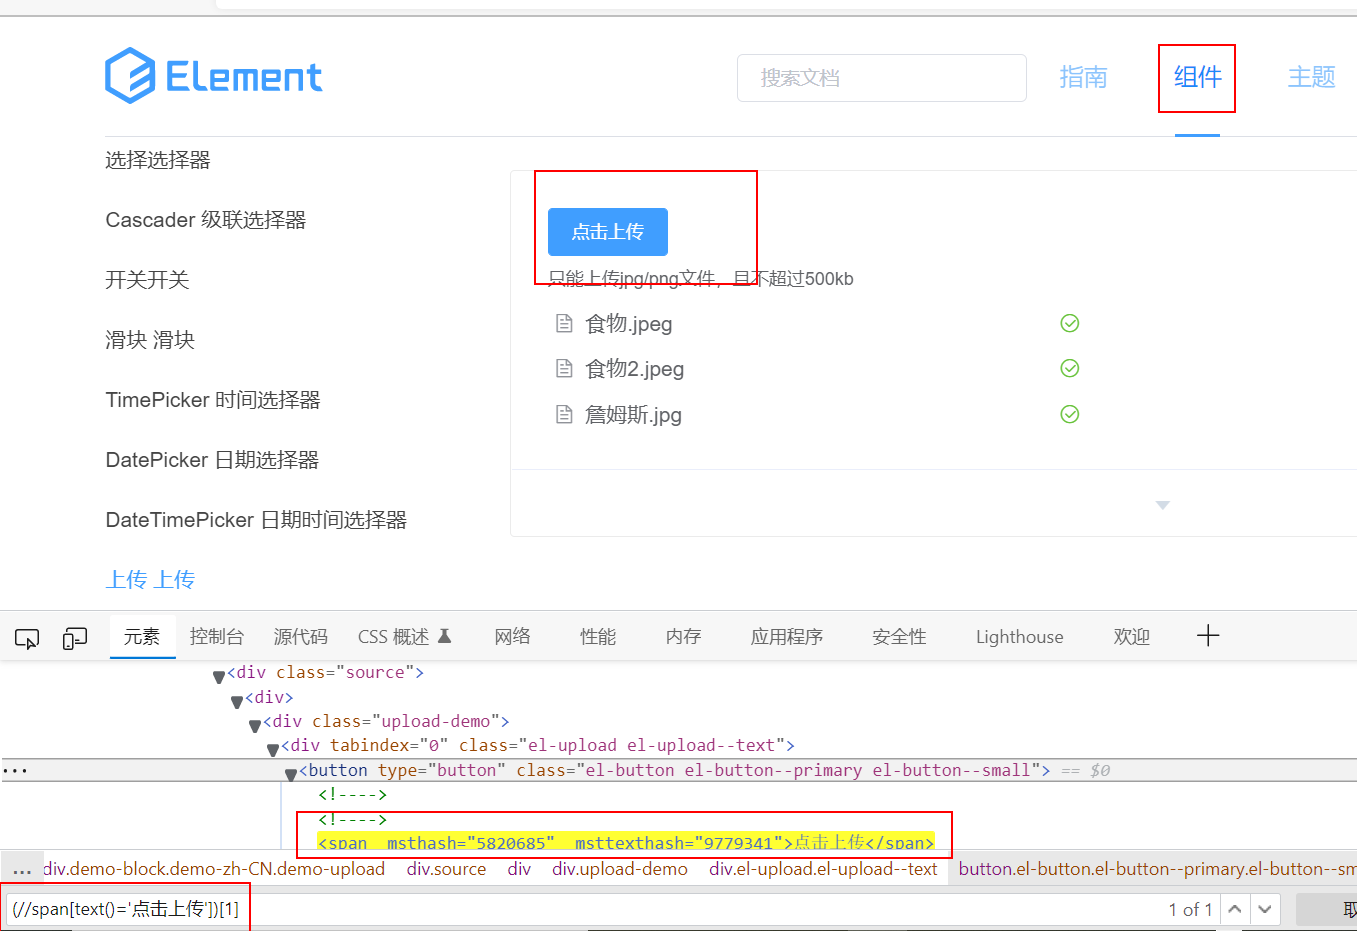
Task: Collapse the div.upload-demo DOM node
Action: pos(255,721)
